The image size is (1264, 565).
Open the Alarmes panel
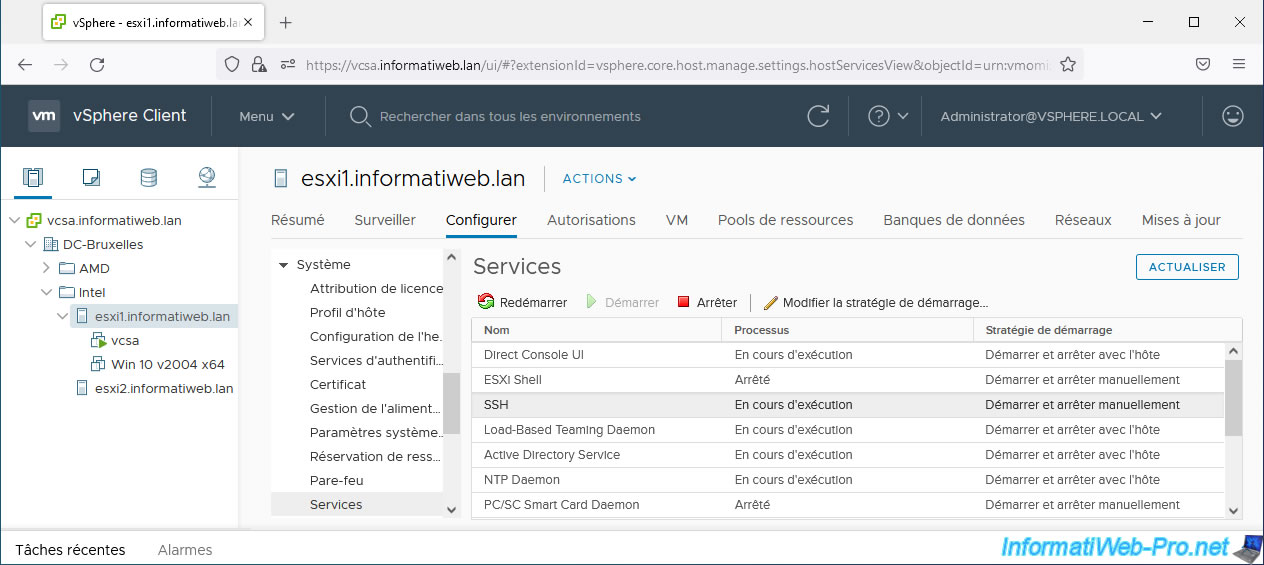click(x=185, y=549)
